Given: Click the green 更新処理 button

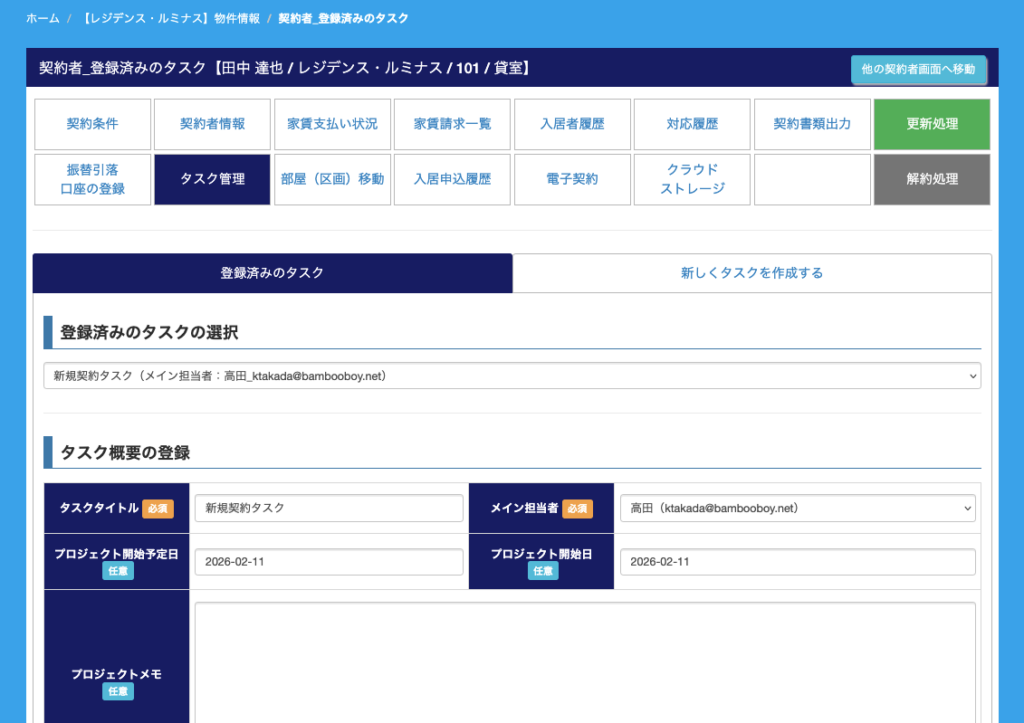Looking at the screenshot, I should [x=932, y=124].
